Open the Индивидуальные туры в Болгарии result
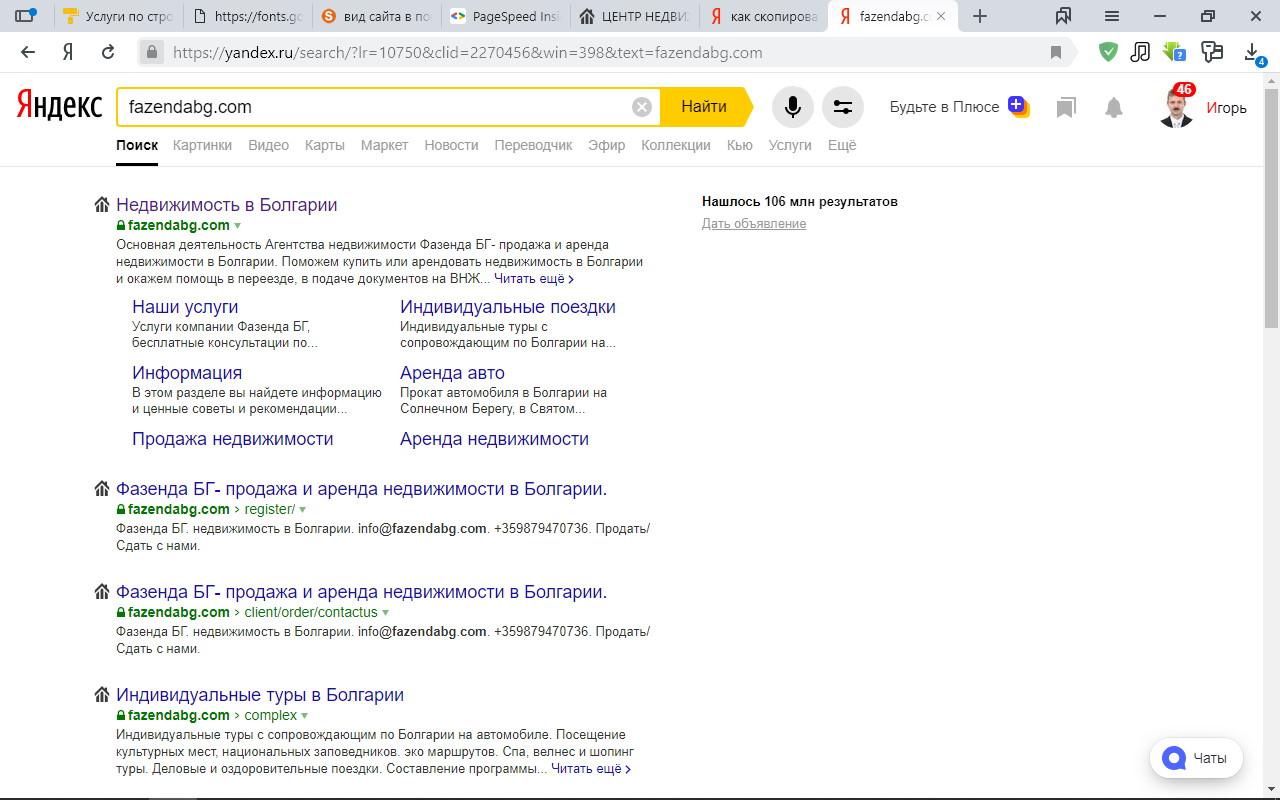Screen dimensions: 1280x800 (260, 695)
